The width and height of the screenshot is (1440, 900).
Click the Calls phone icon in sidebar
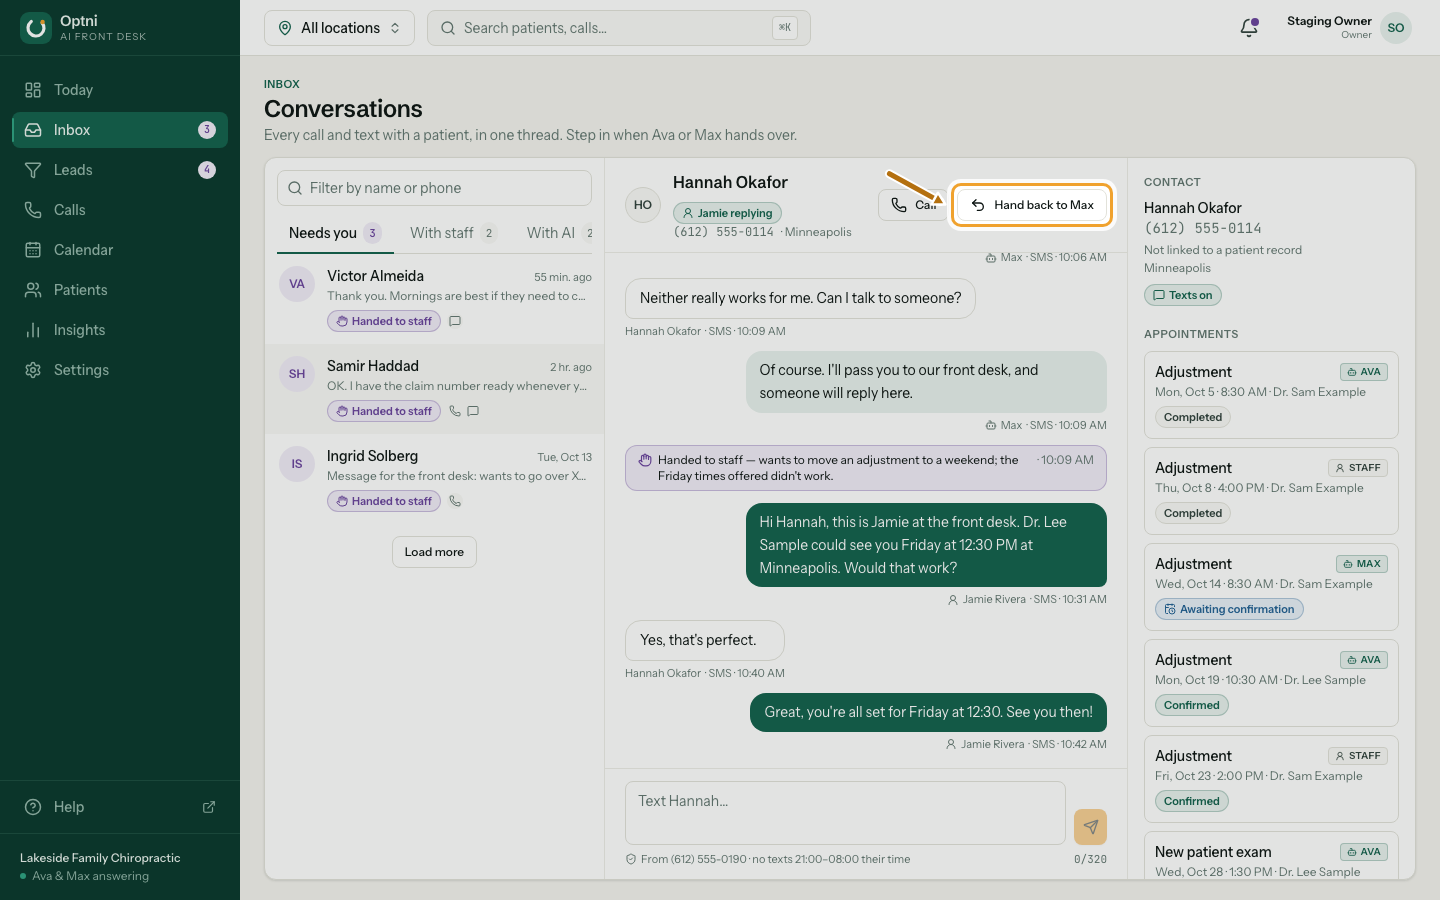(33, 210)
